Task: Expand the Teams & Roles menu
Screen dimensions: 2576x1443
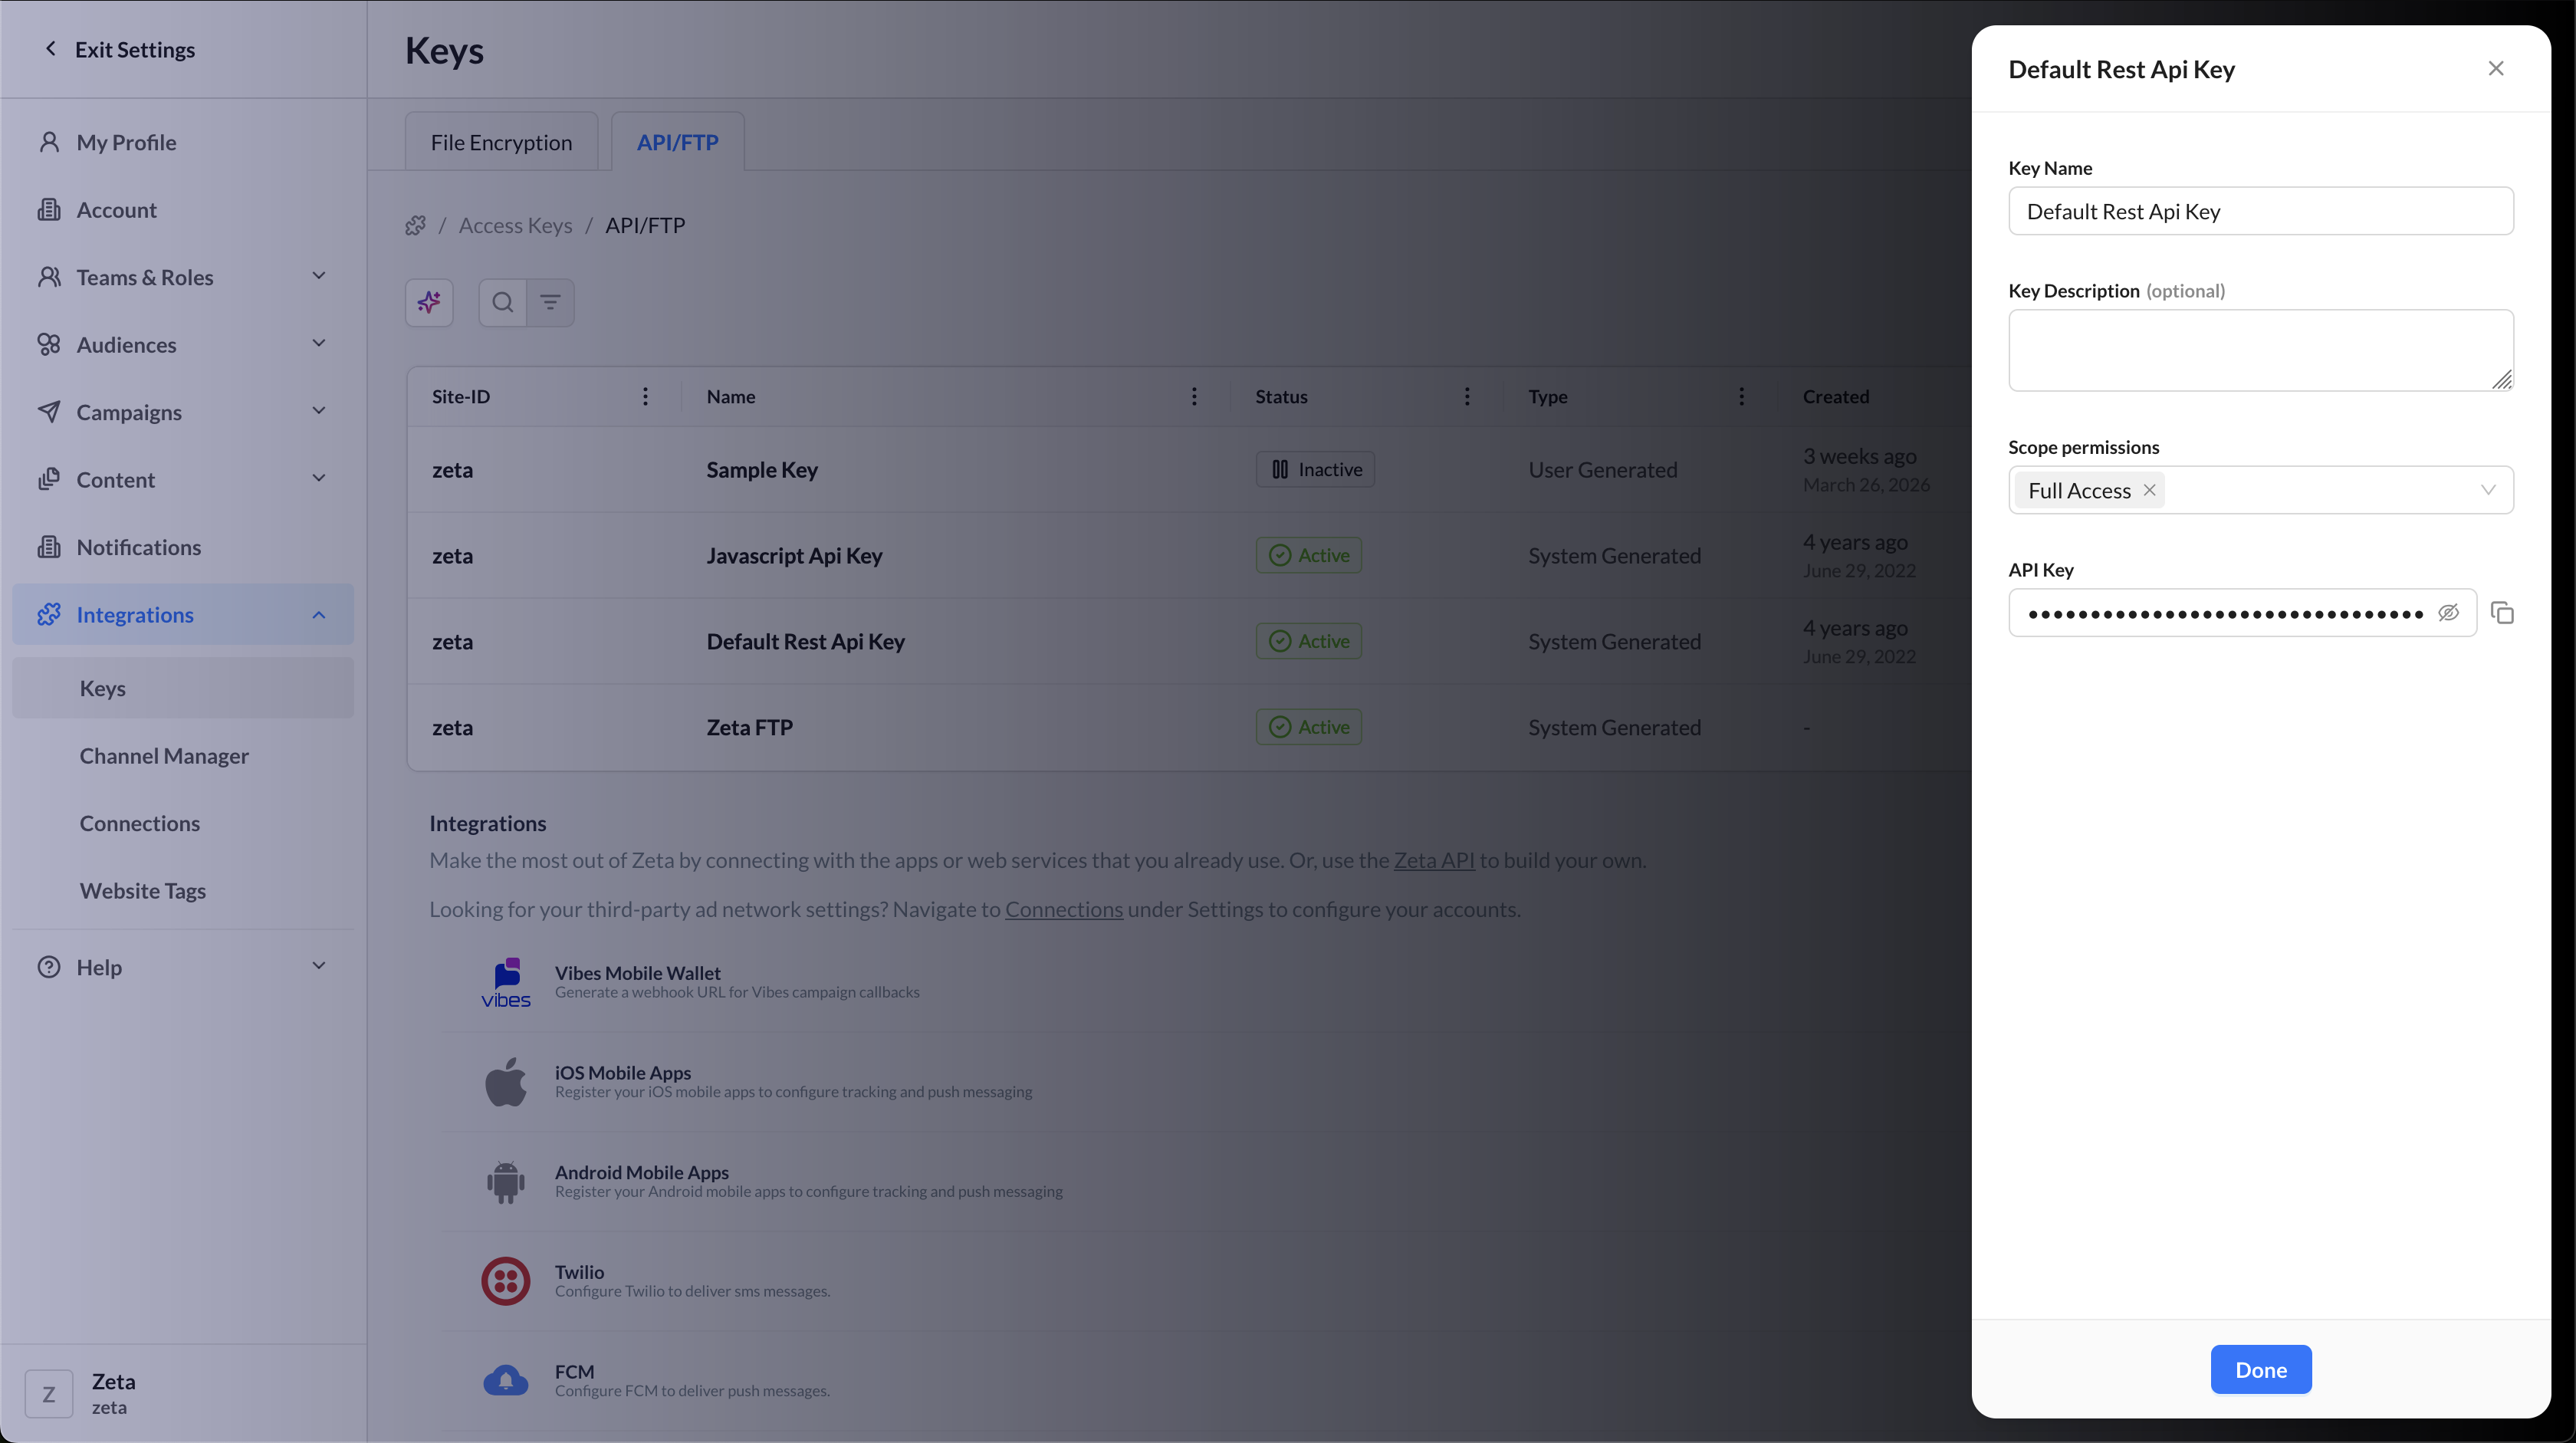Action: [319, 276]
